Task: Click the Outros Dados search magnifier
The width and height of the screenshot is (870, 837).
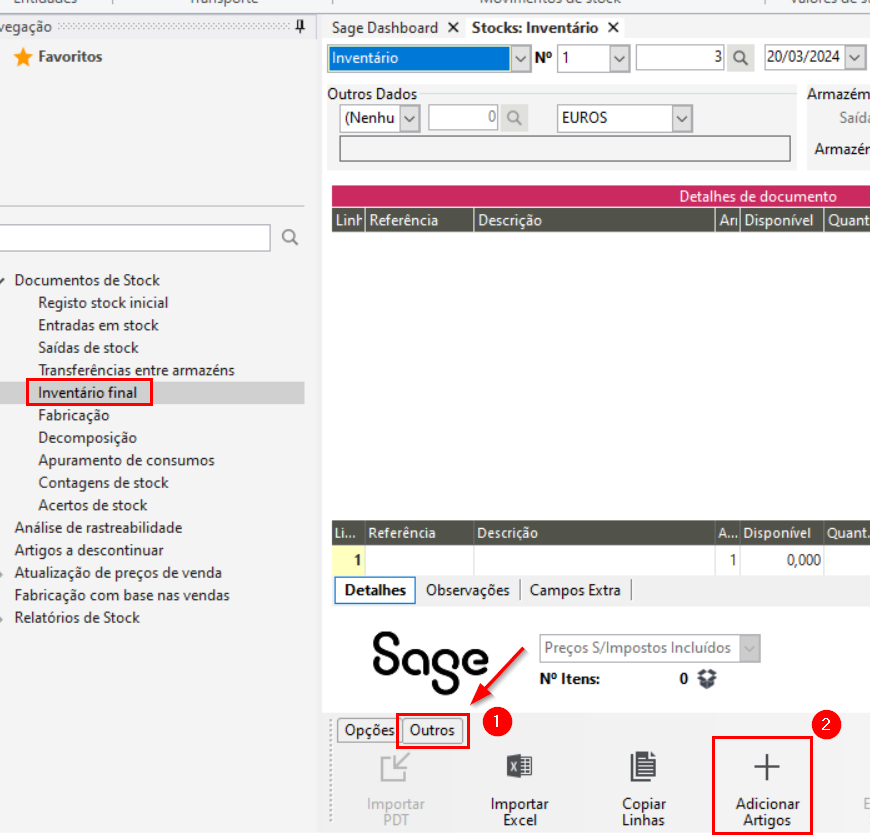Action: [x=514, y=118]
